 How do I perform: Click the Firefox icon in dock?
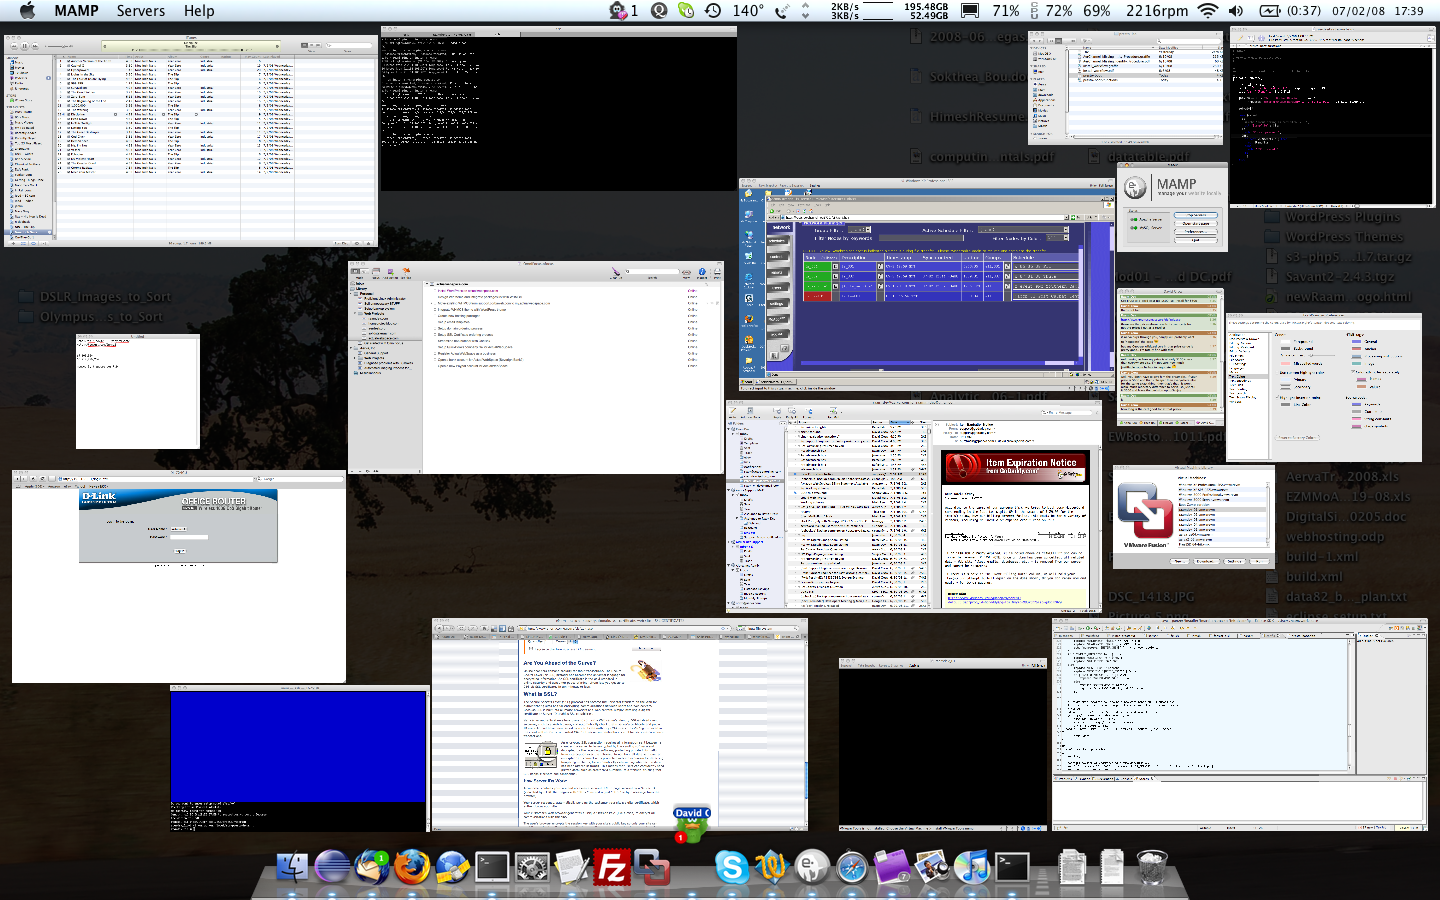tap(411, 866)
